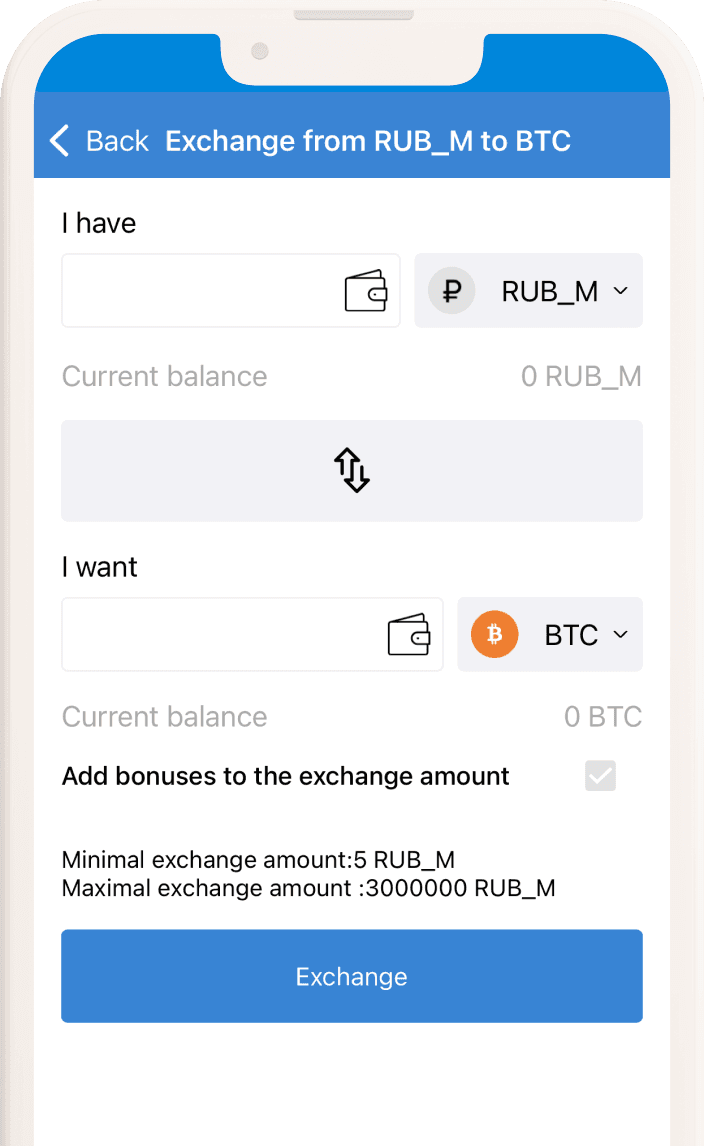Click the wallet icon in I have field
This screenshot has width=704, height=1146.
pos(366,291)
